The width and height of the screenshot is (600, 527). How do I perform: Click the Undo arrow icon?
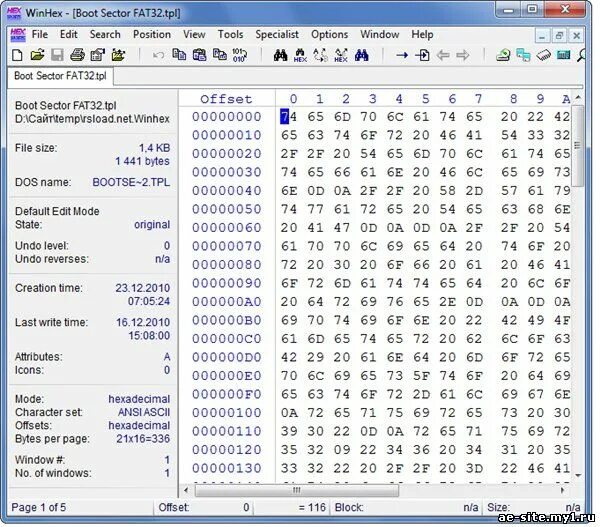(158, 55)
